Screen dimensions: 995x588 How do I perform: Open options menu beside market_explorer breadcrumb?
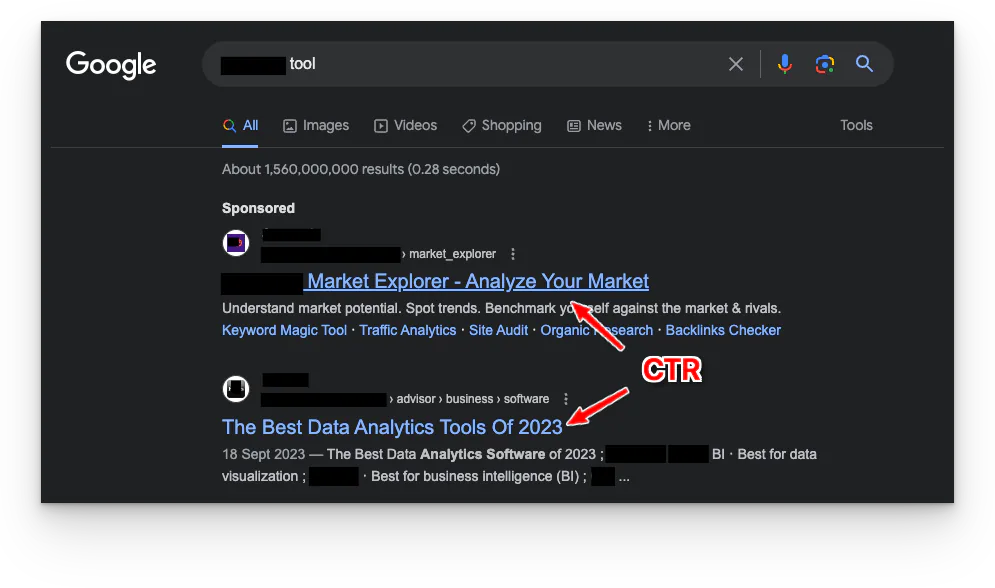pos(513,254)
